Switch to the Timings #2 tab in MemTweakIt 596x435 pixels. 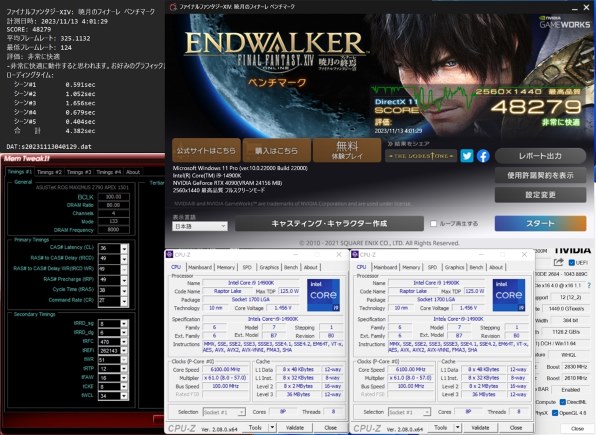[49, 172]
